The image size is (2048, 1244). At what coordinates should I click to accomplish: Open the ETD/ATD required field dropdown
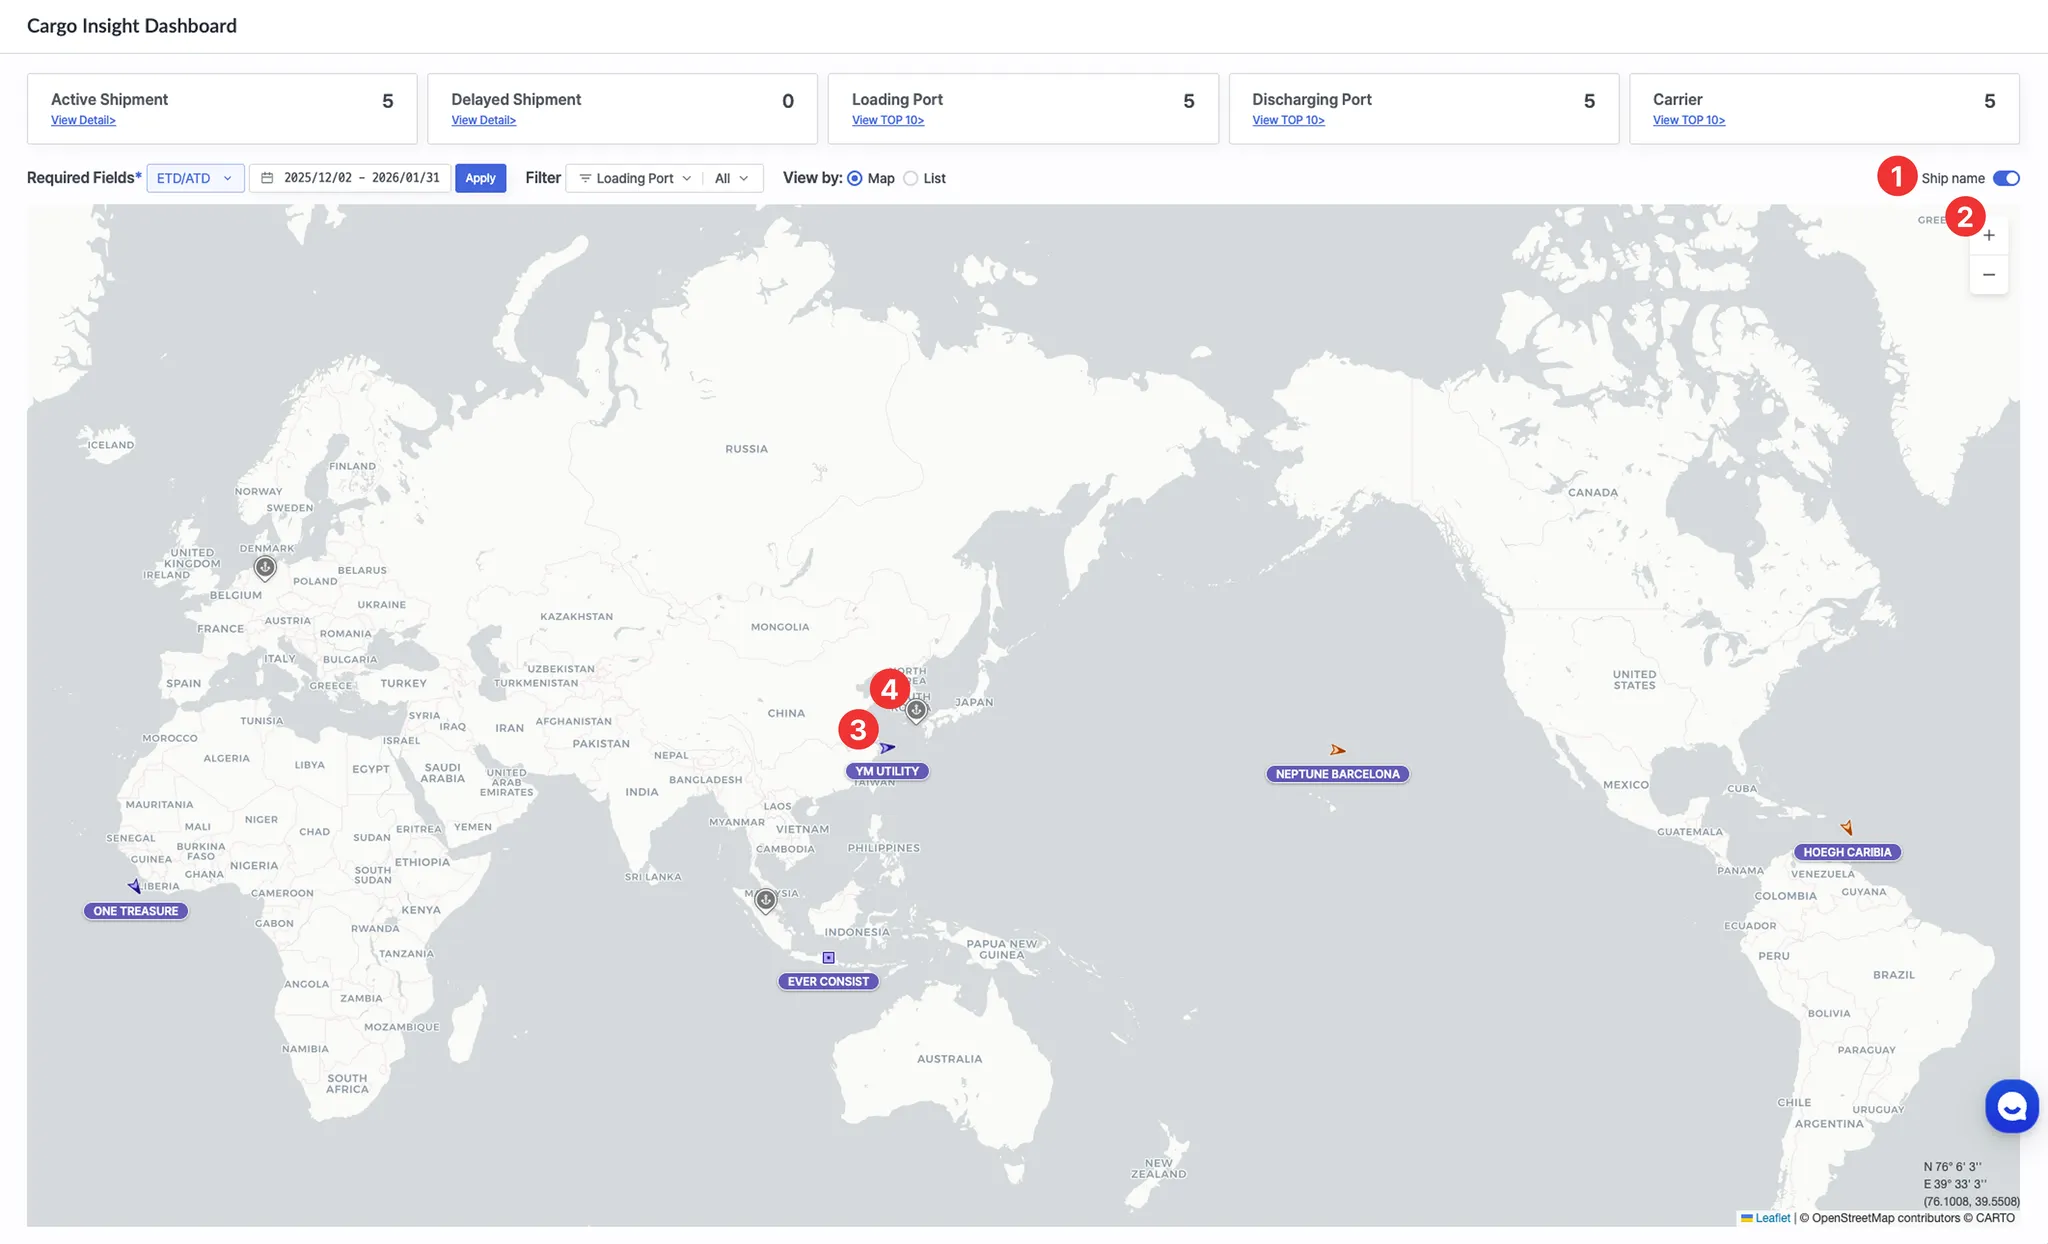click(x=195, y=178)
